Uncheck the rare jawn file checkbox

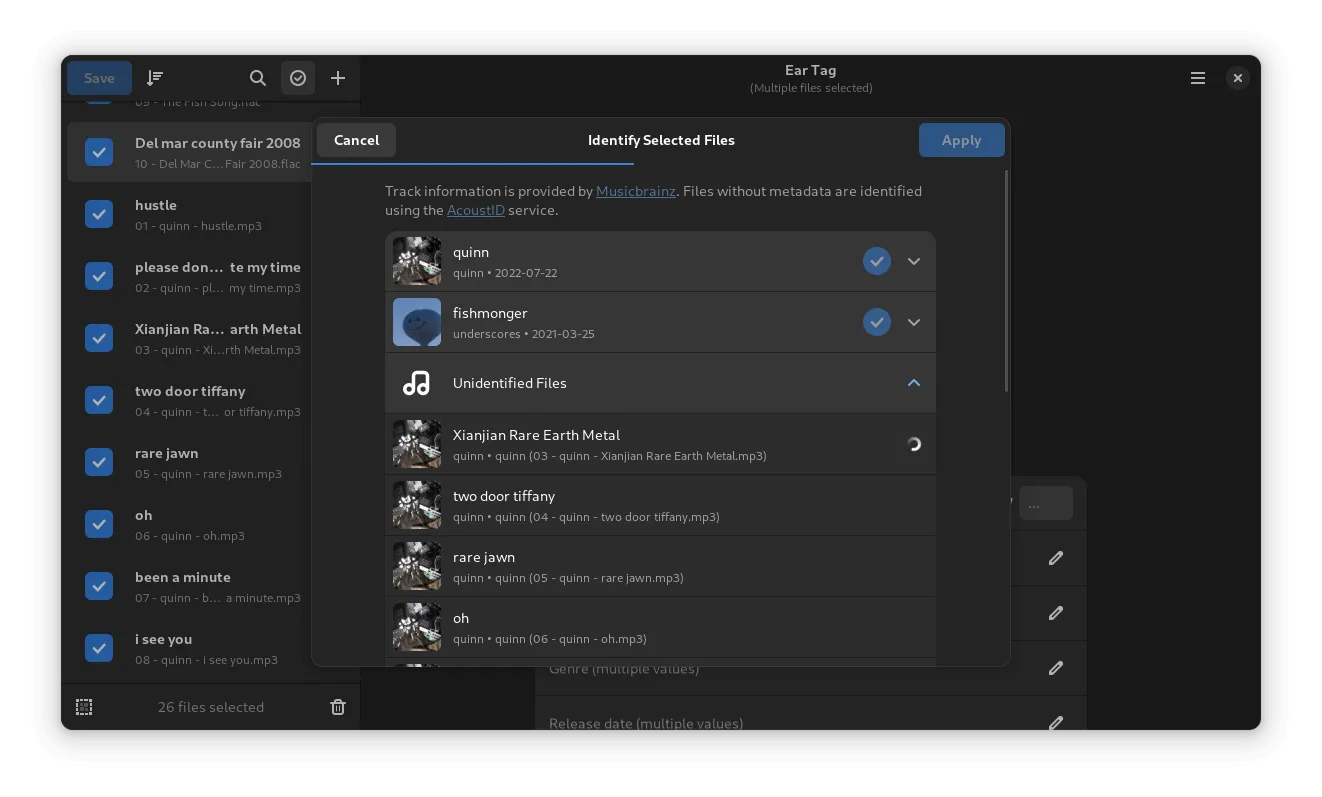point(99,462)
